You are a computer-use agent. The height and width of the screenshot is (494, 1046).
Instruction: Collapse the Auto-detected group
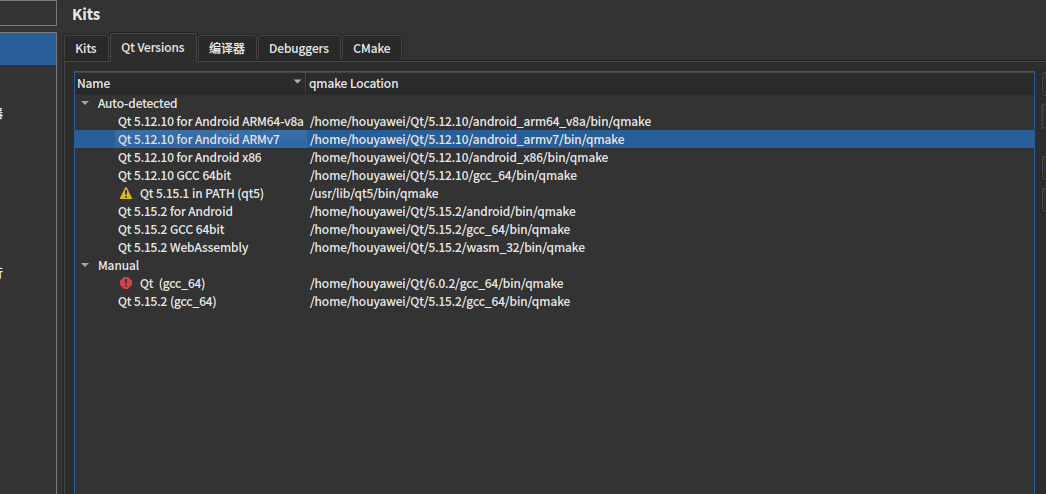point(85,103)
